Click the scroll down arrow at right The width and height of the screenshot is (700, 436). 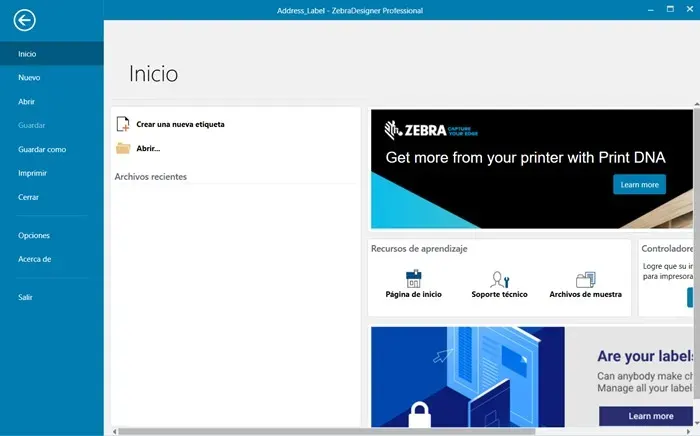pos(696,423)
